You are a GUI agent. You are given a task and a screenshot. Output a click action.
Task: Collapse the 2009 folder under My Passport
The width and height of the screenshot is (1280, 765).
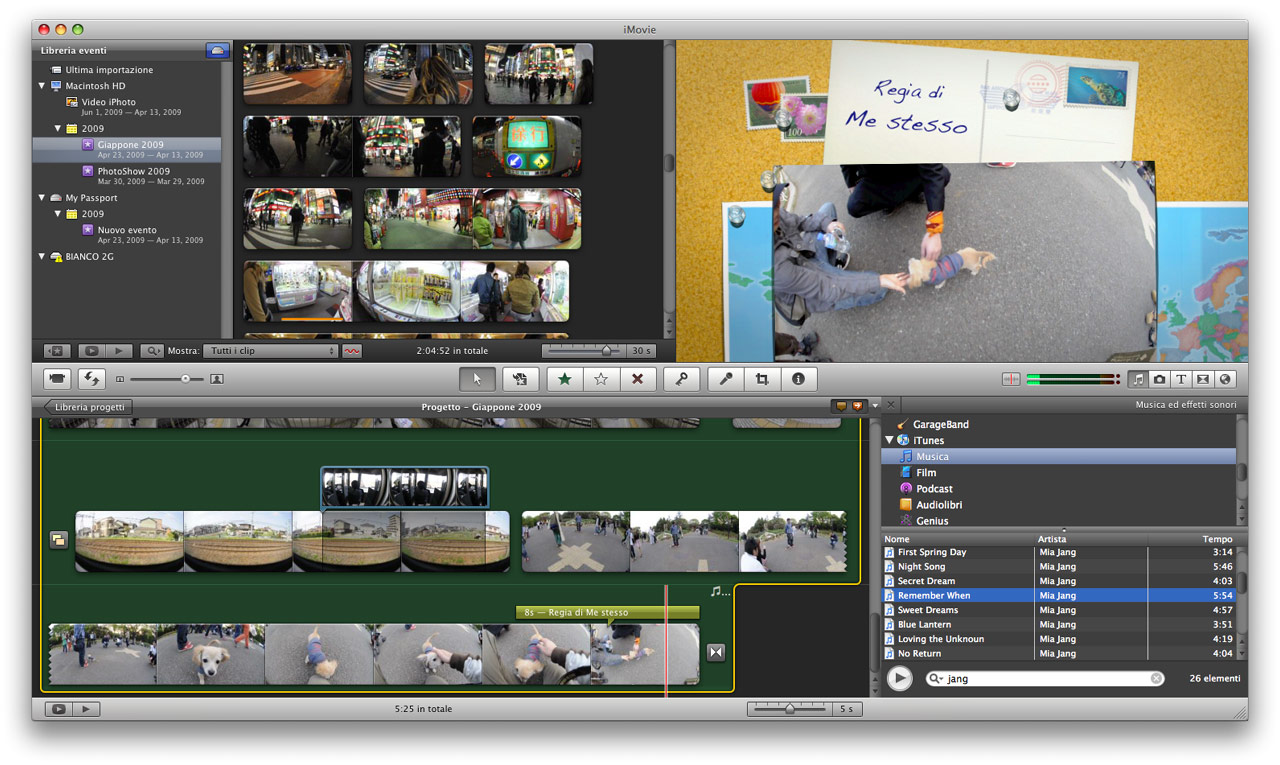pos(58,214)
